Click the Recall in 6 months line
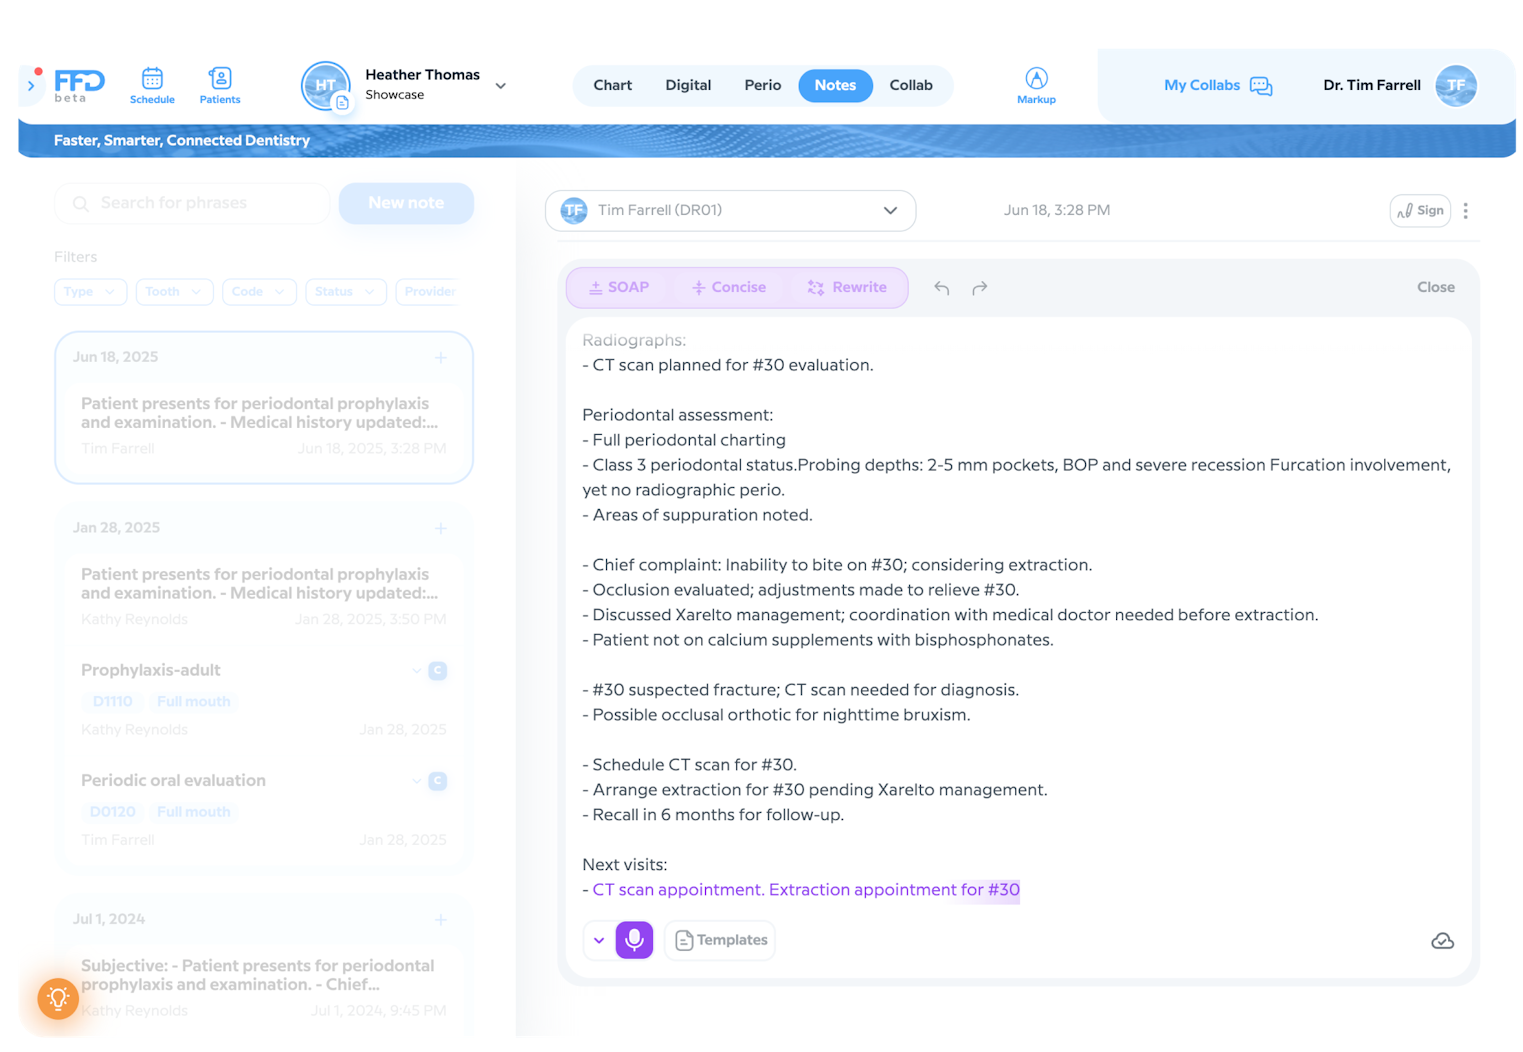The width and height of the screenshot is (1523, 1052). click(x=714, y=815)
